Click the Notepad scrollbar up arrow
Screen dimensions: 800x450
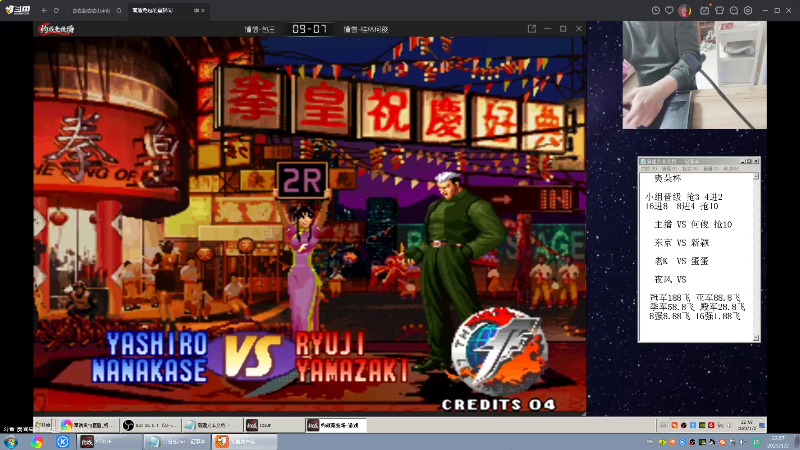(x=756, y=176)
